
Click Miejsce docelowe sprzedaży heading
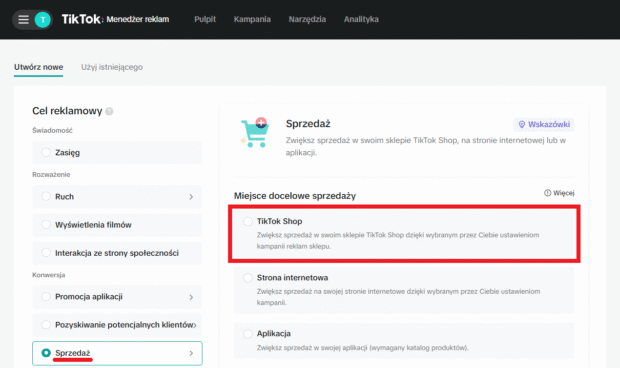point(295,196)
